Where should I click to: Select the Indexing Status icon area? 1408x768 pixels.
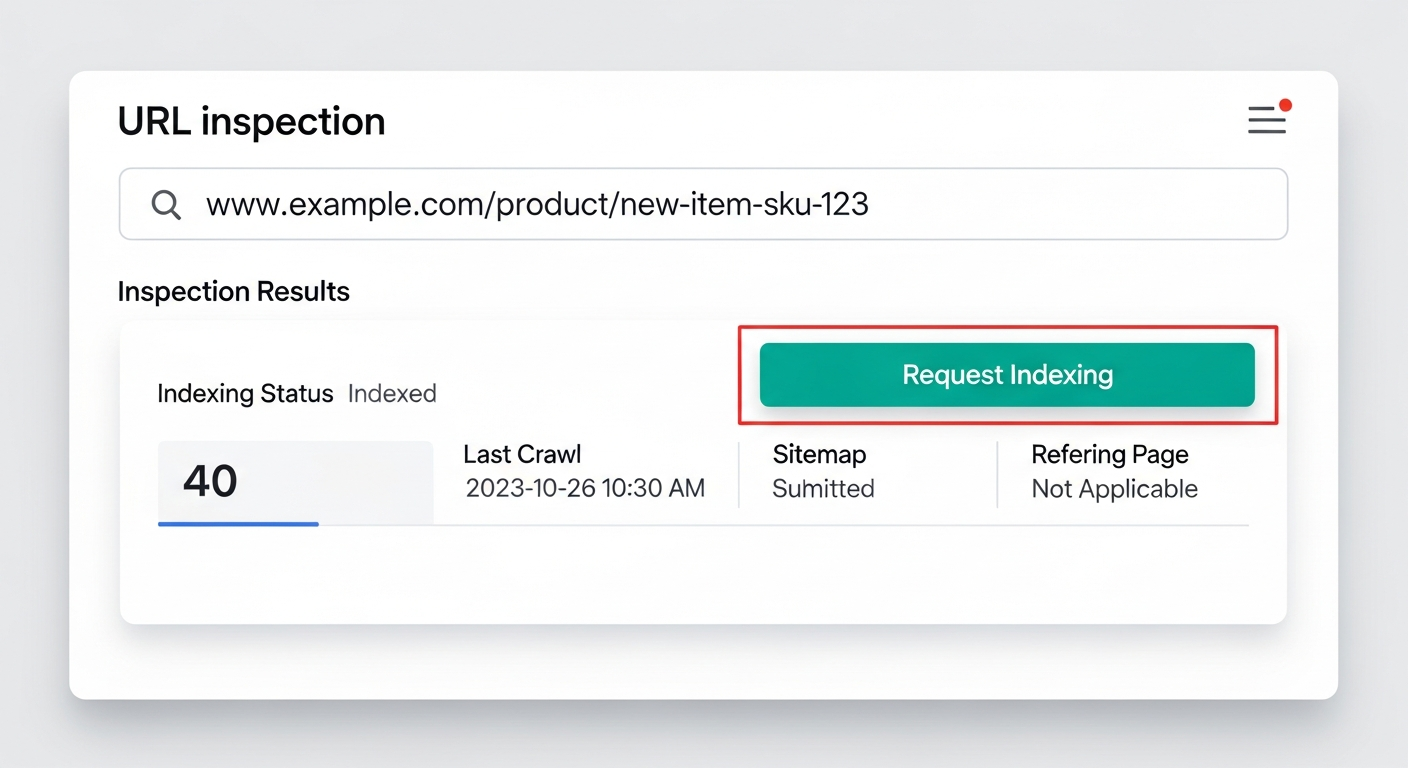tap(244, 393)
